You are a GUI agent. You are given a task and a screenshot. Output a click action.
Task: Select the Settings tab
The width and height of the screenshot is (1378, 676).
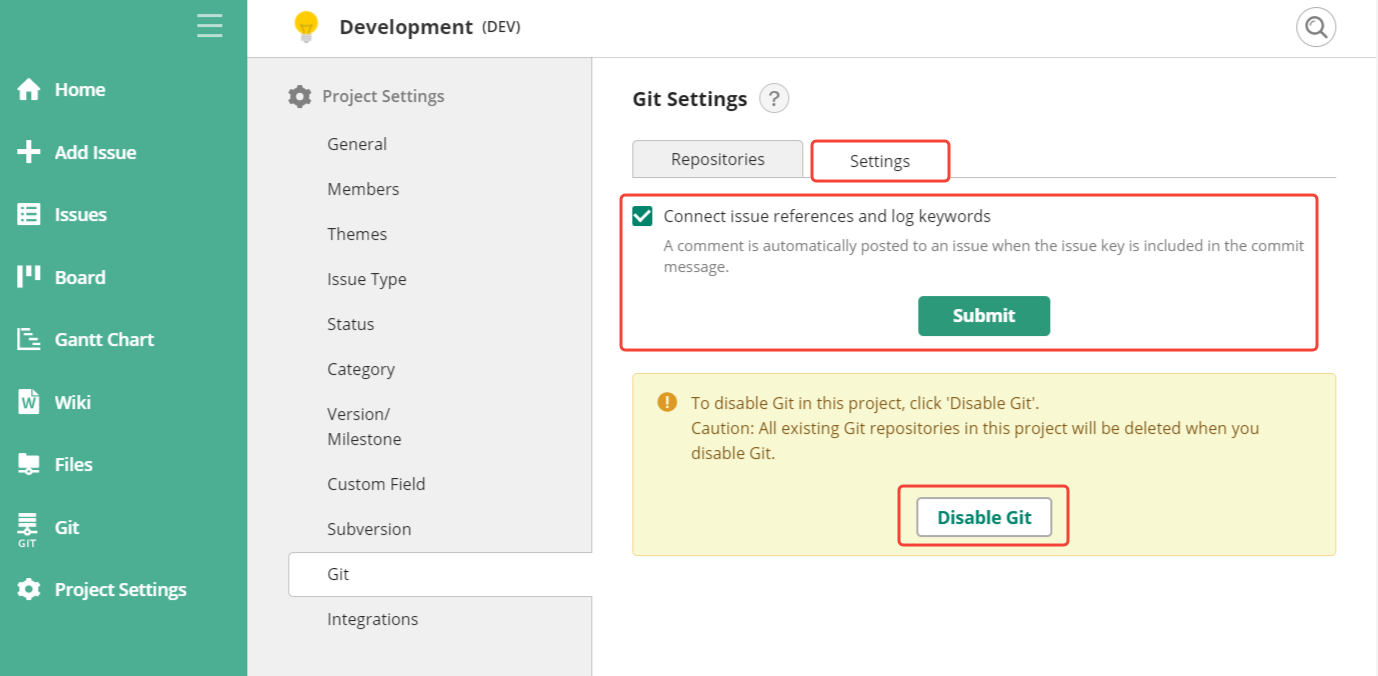click(x=879, y=161)
